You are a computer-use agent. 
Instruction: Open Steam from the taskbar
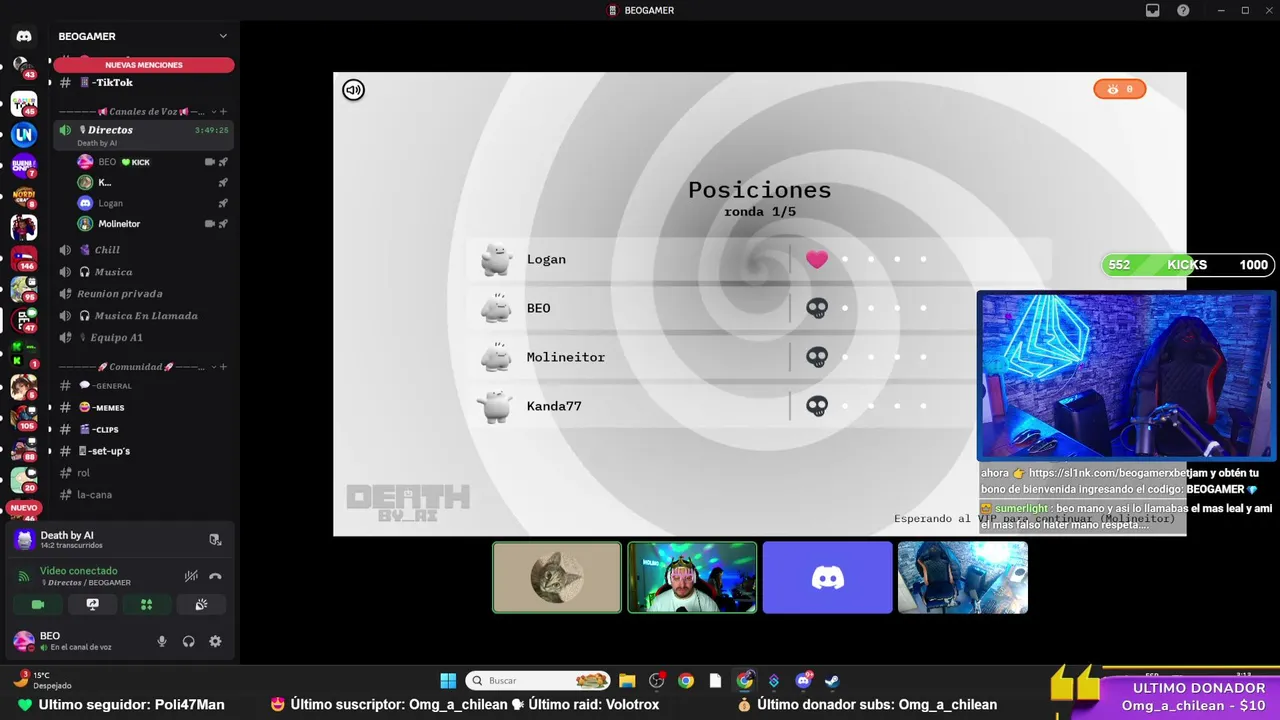832,681
